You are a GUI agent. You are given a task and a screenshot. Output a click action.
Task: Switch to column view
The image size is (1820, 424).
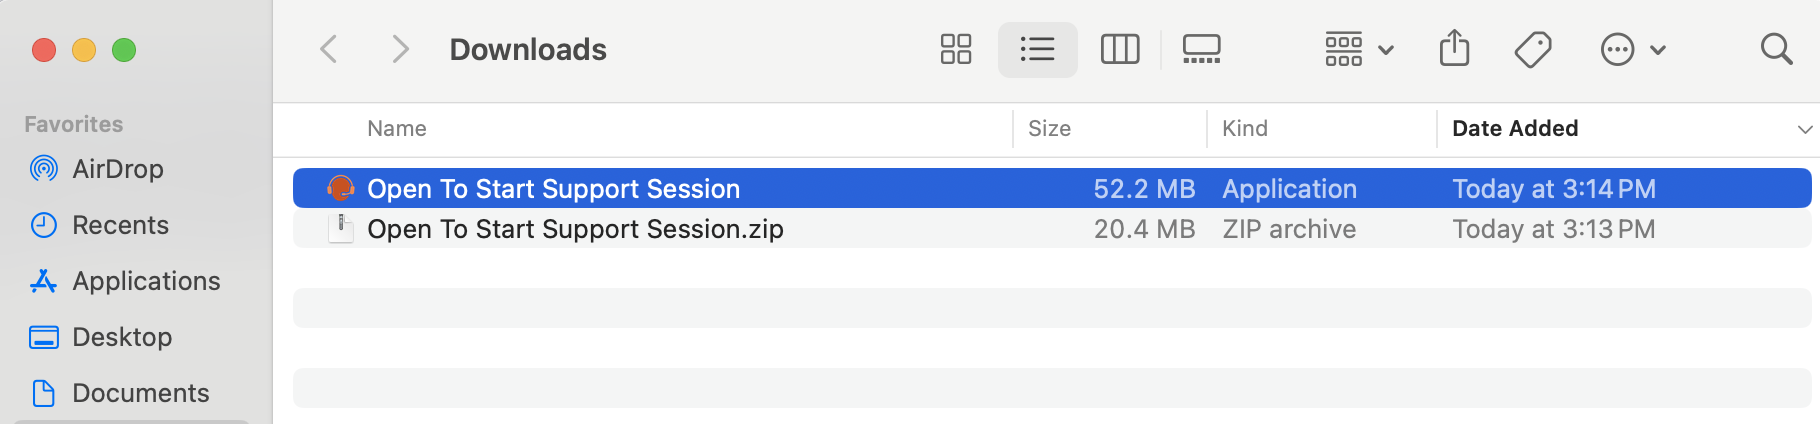point(1120,49)
